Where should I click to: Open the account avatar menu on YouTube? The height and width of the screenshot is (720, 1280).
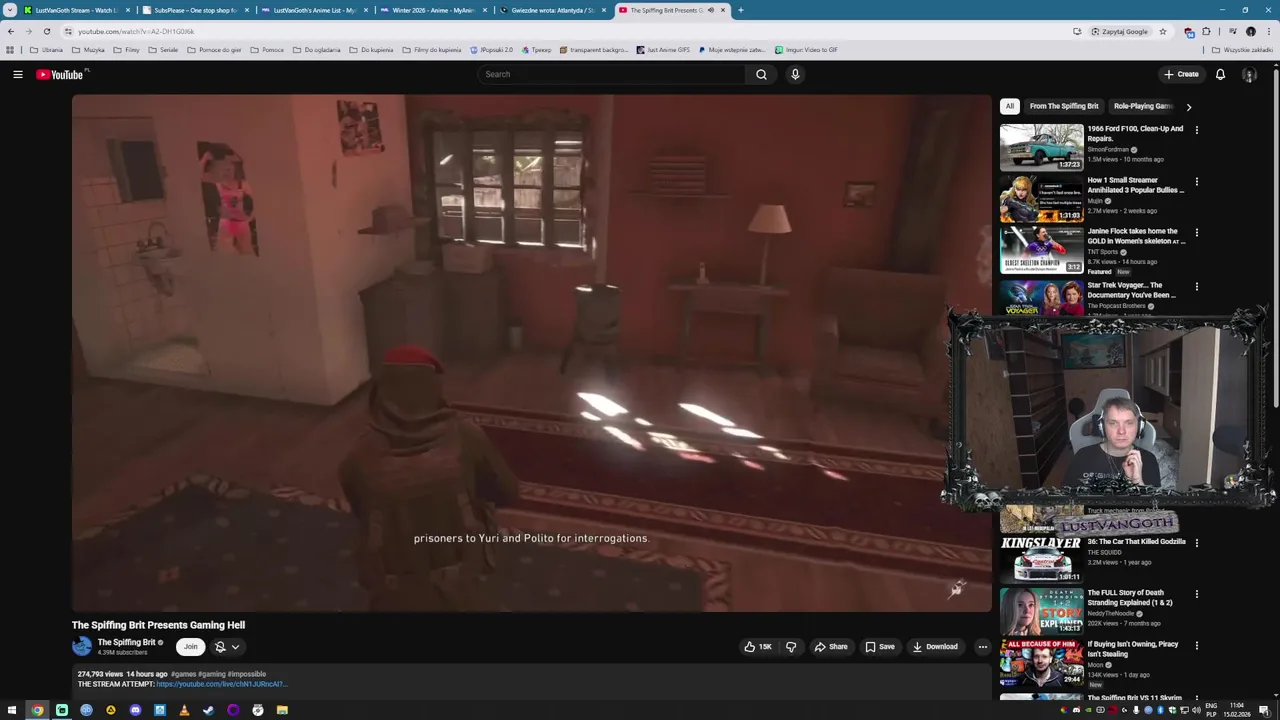pyautogui.click(x=1249, y=74)
